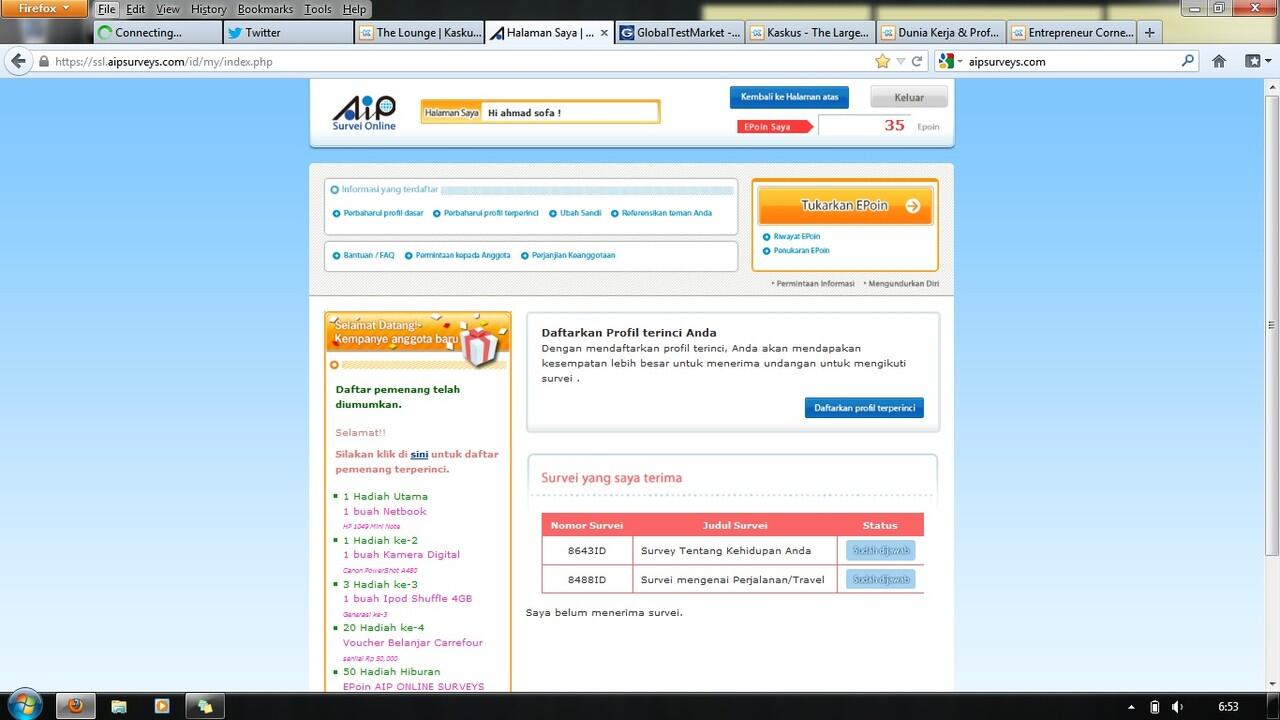Open the URL history dropdown arrow

[900, 61]
